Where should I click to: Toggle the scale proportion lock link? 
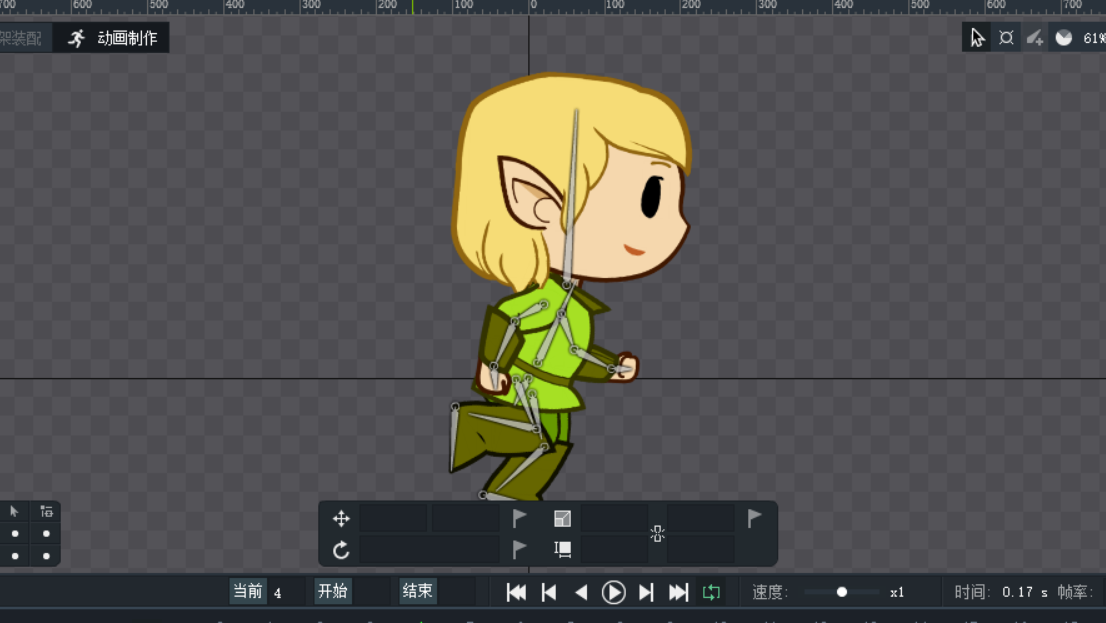click(x=657, y=534)
